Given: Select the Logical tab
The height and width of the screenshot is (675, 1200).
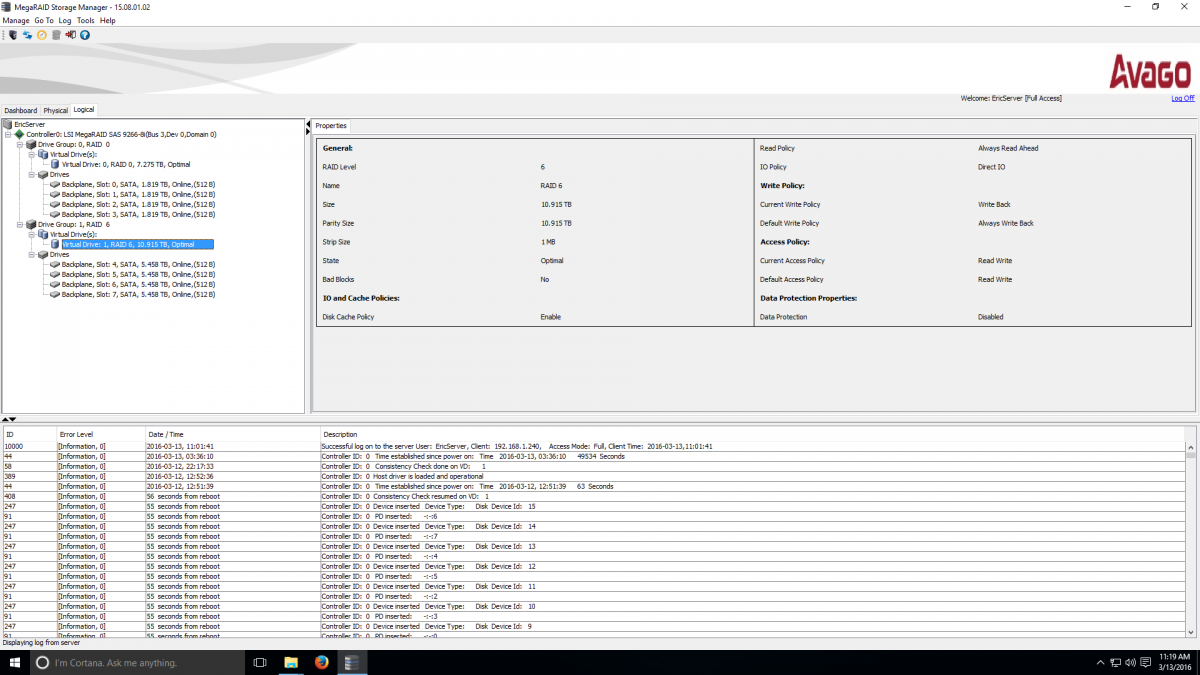Looking at the screenshot, I should pos(83,110).
